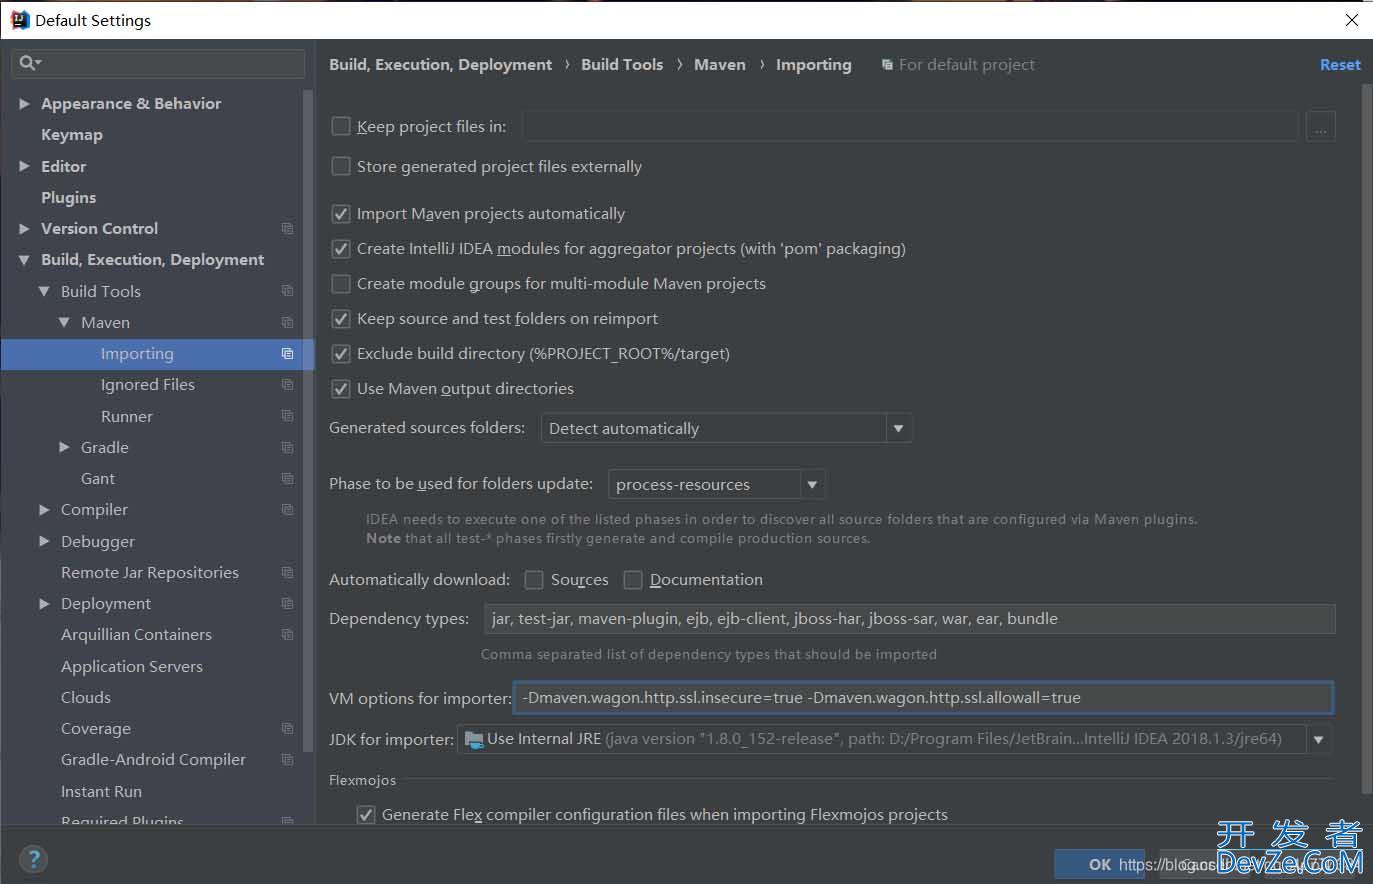Click project-level icon beside Compiler
The height and width of the screenshot is (884, 1373).
point(287,510)
